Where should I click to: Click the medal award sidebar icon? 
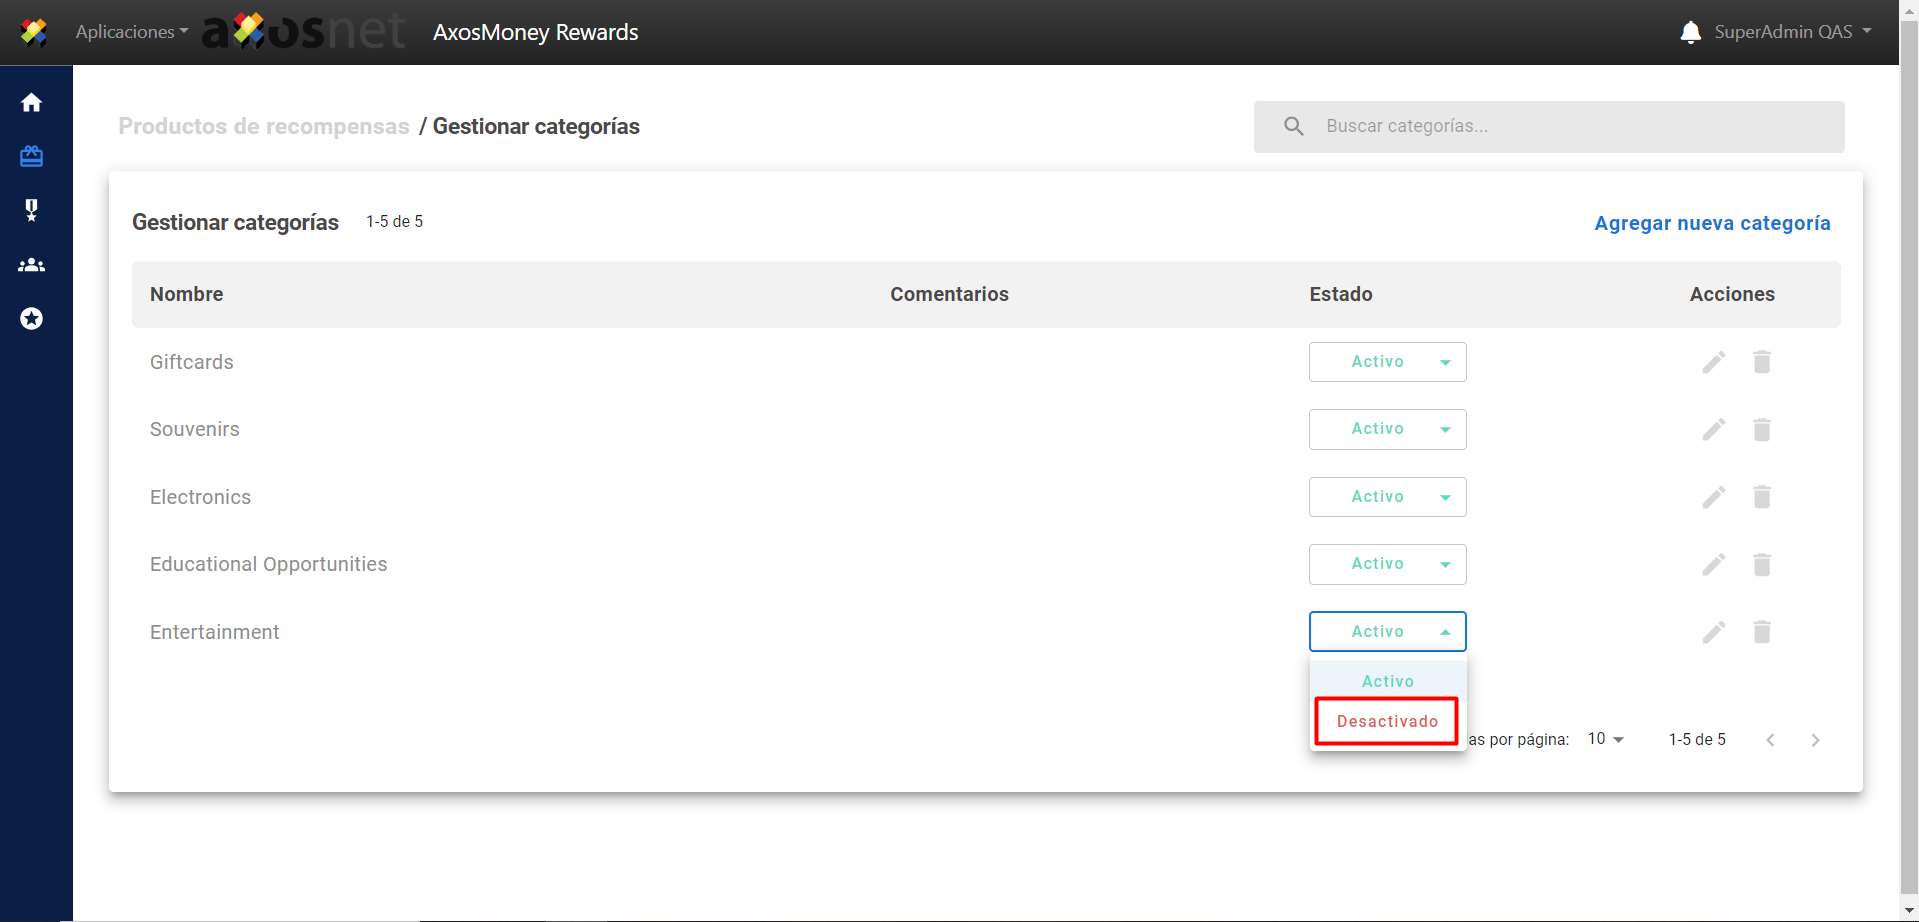coord(32,210)
